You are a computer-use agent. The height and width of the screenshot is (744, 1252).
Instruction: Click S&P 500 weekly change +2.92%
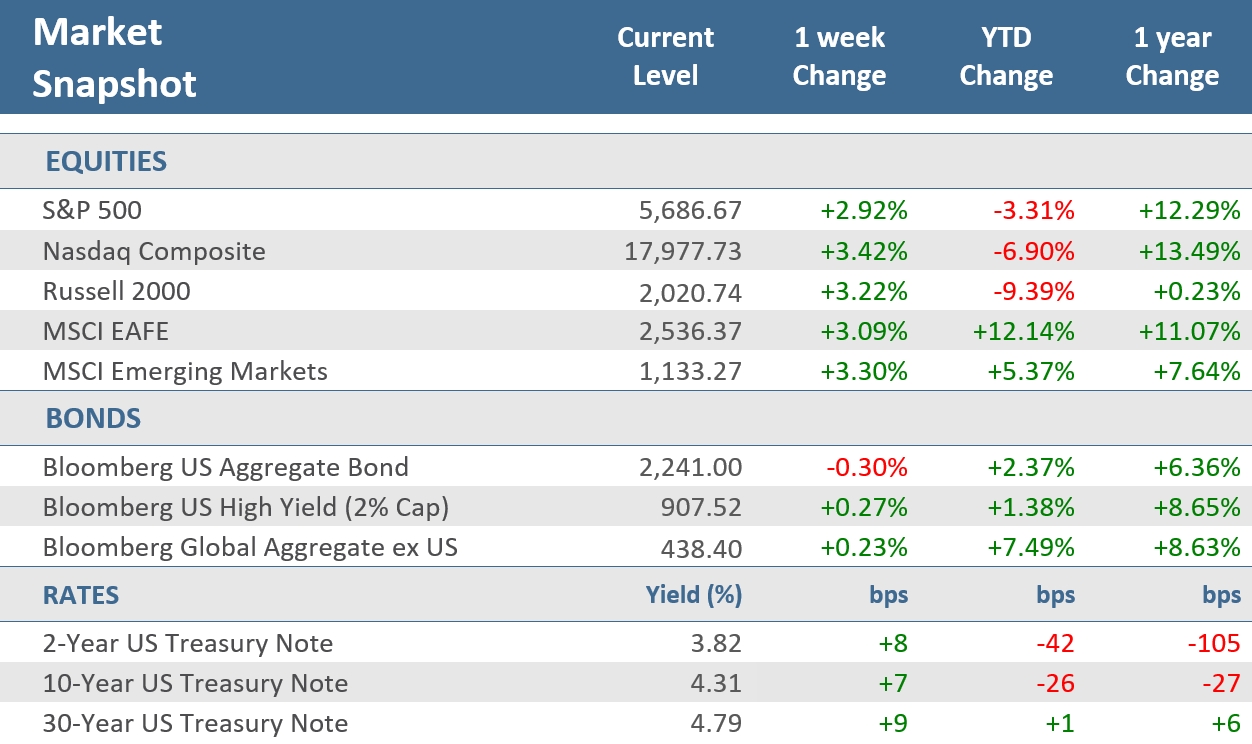(864, 211)
